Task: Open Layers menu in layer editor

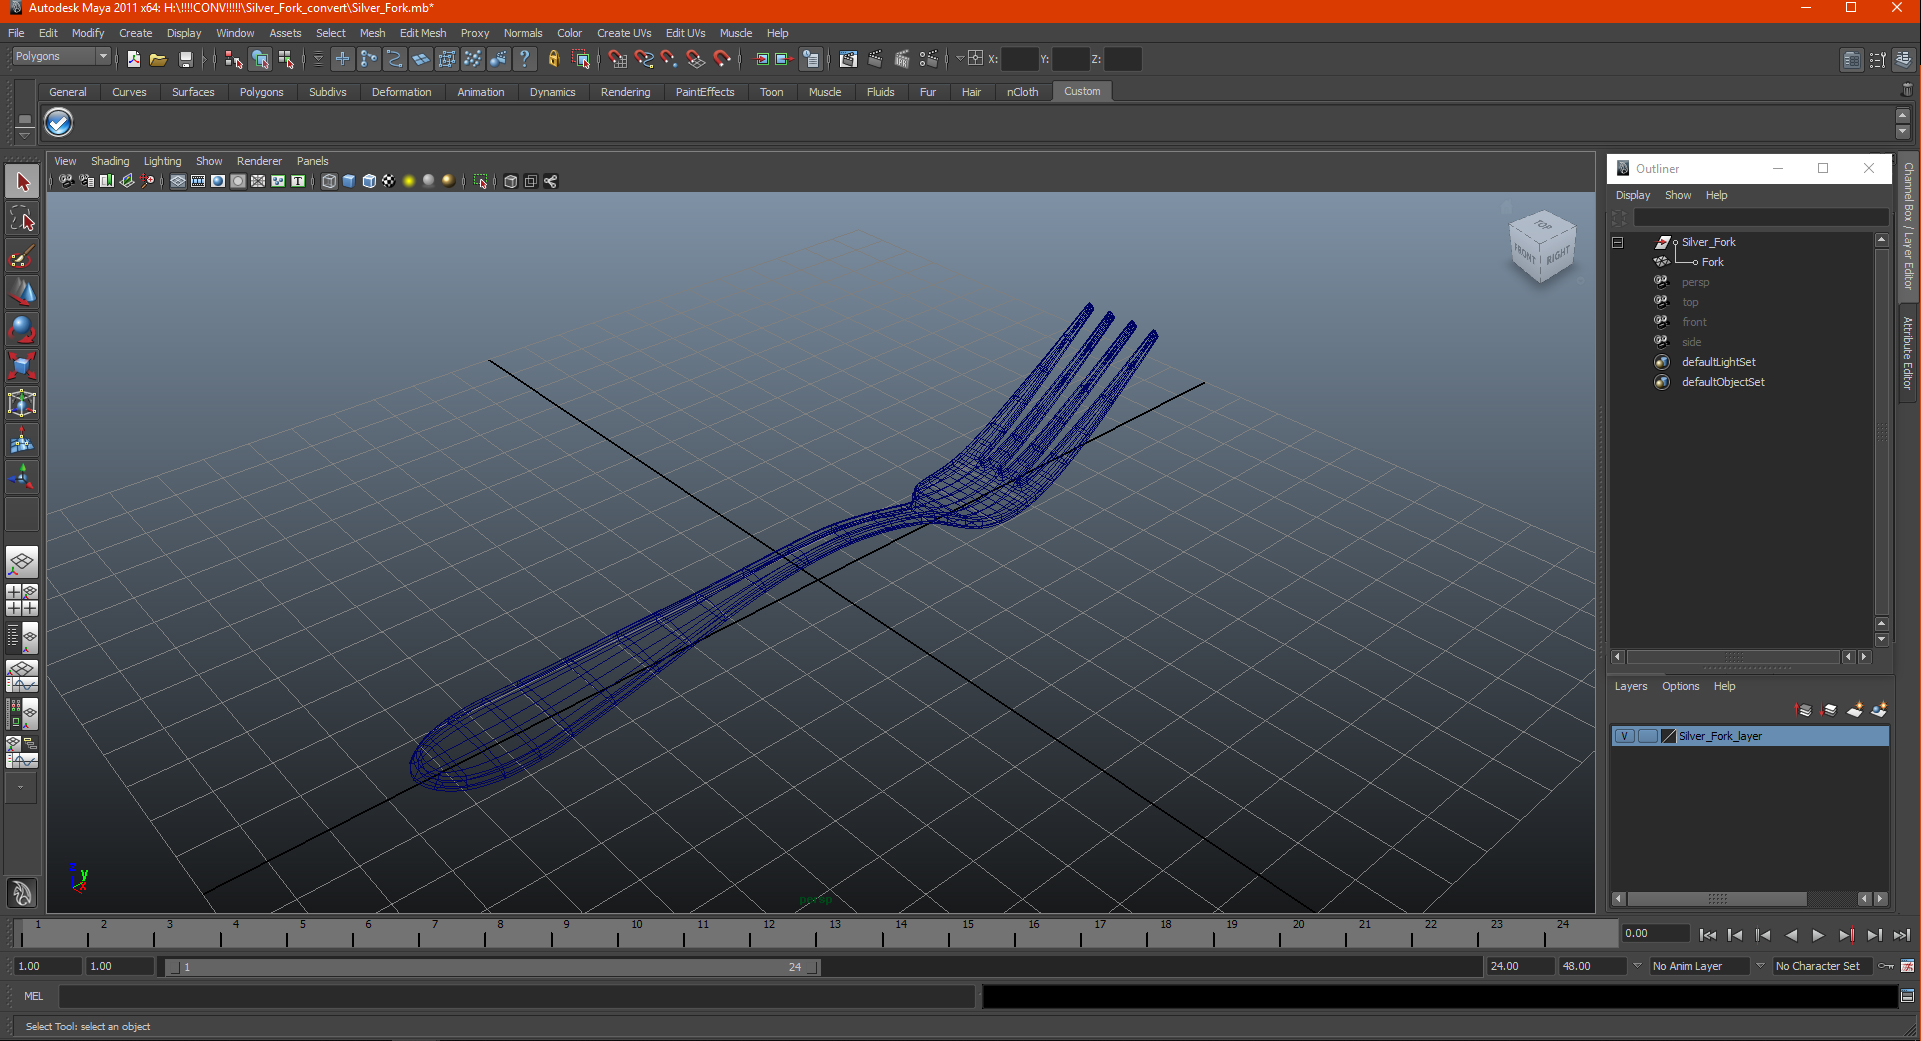Action: click(1631, 686)
